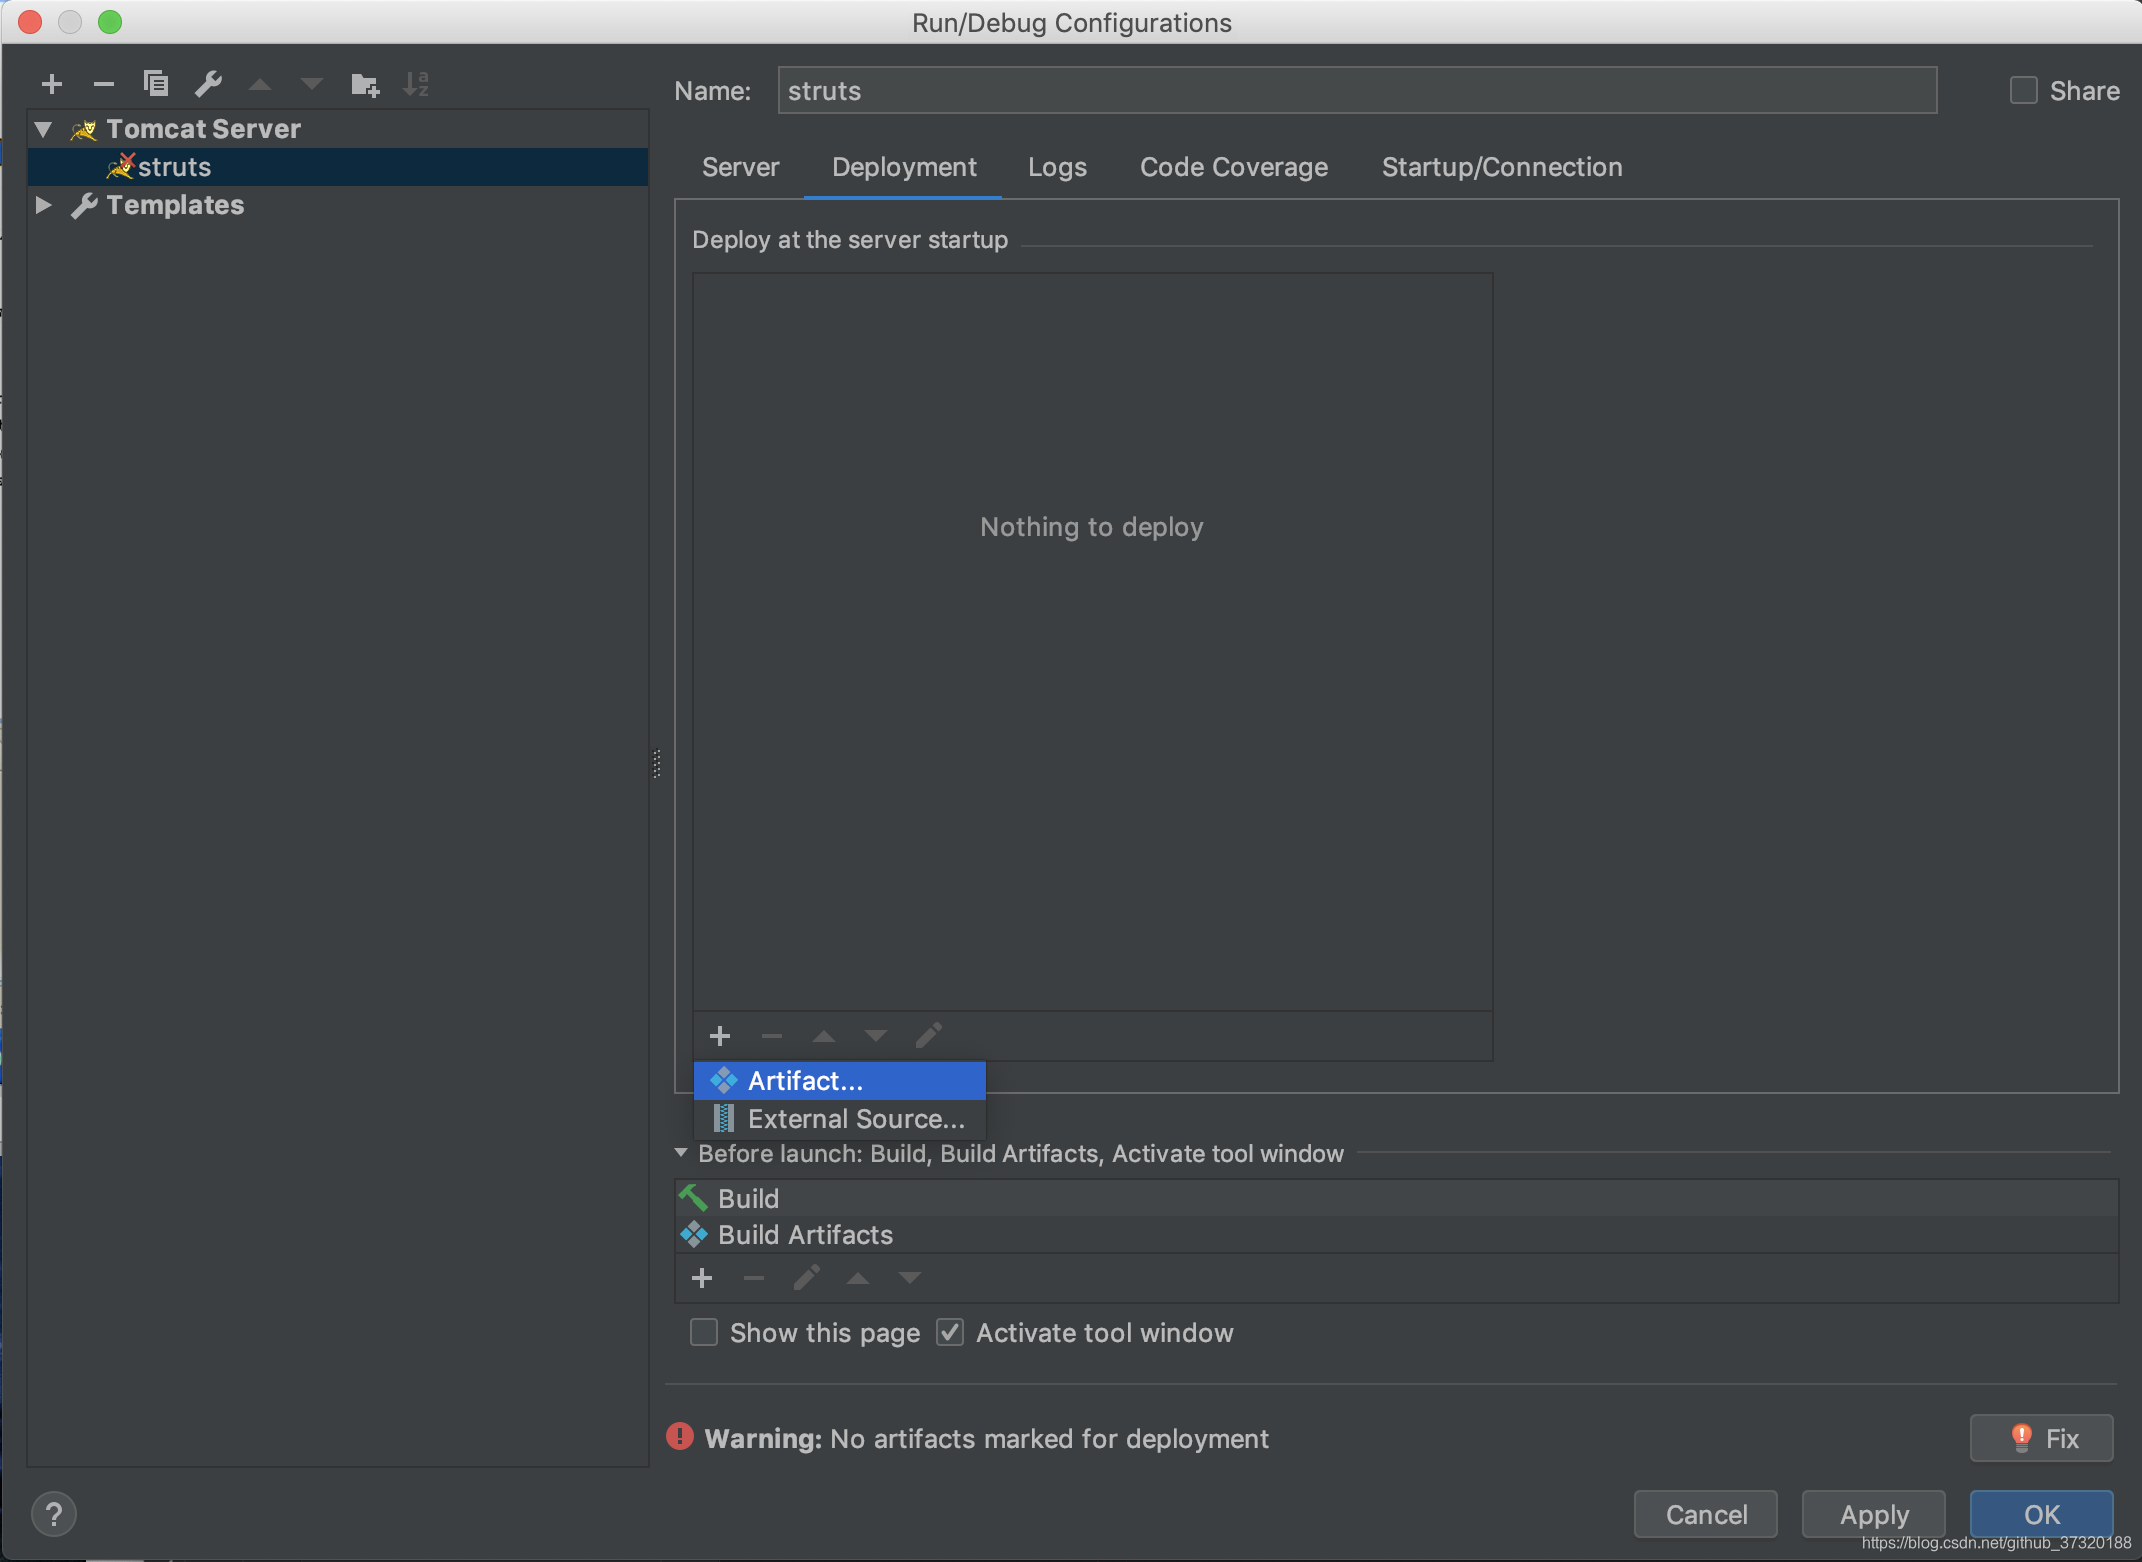Remove selected configuration with minus icon
This screenshot has width=2142, height=1562.
[104, 84]
